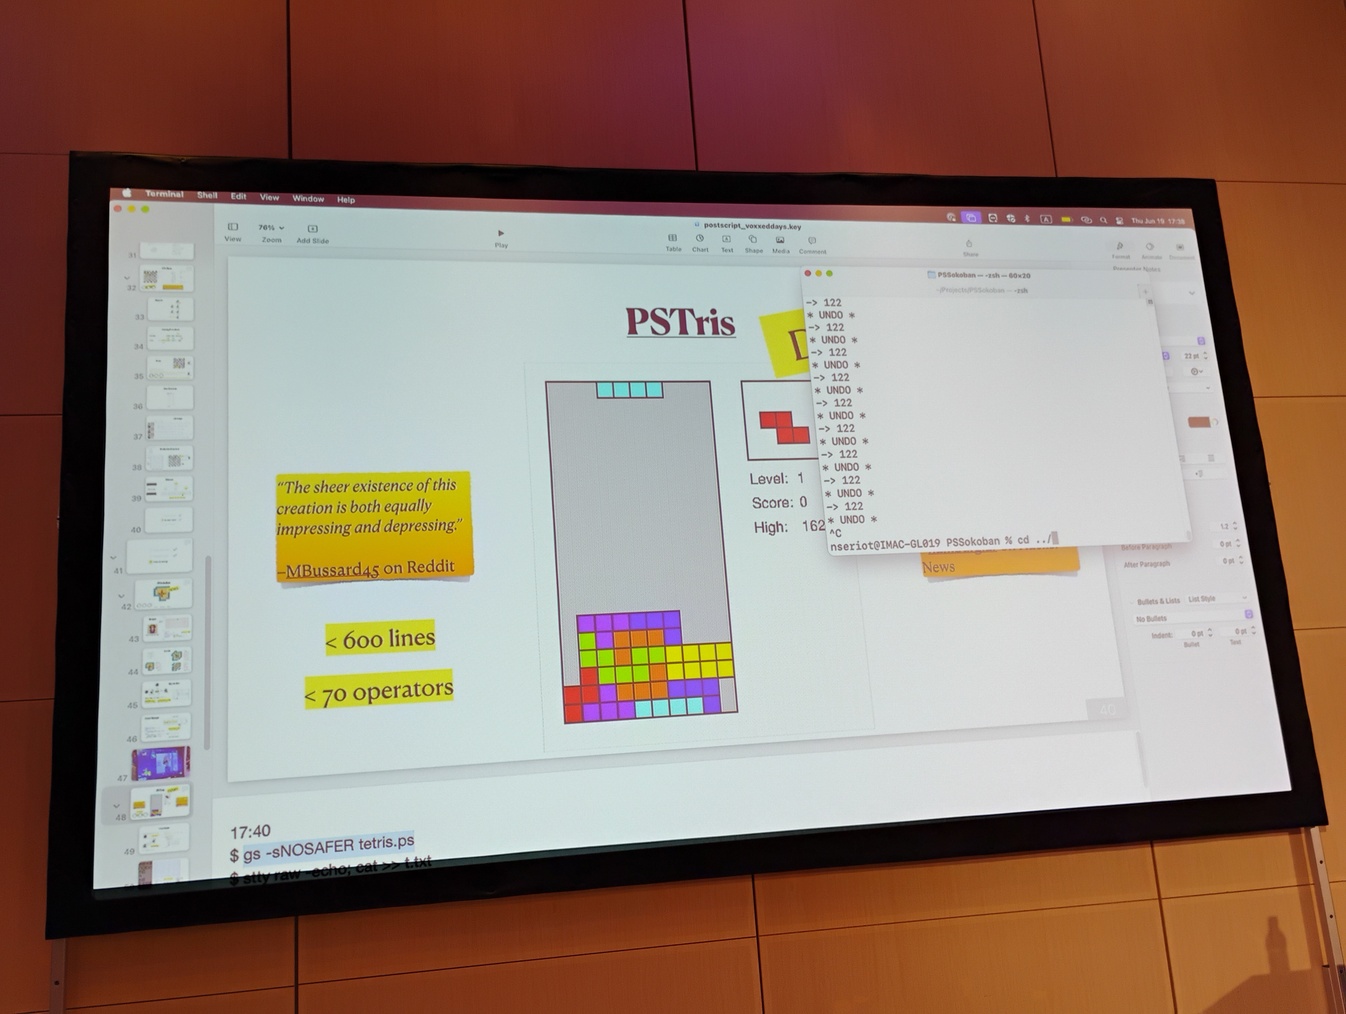Open the Media toolbar menu
This screenshot has width=1346, height=1014.
tap(781, 245)
